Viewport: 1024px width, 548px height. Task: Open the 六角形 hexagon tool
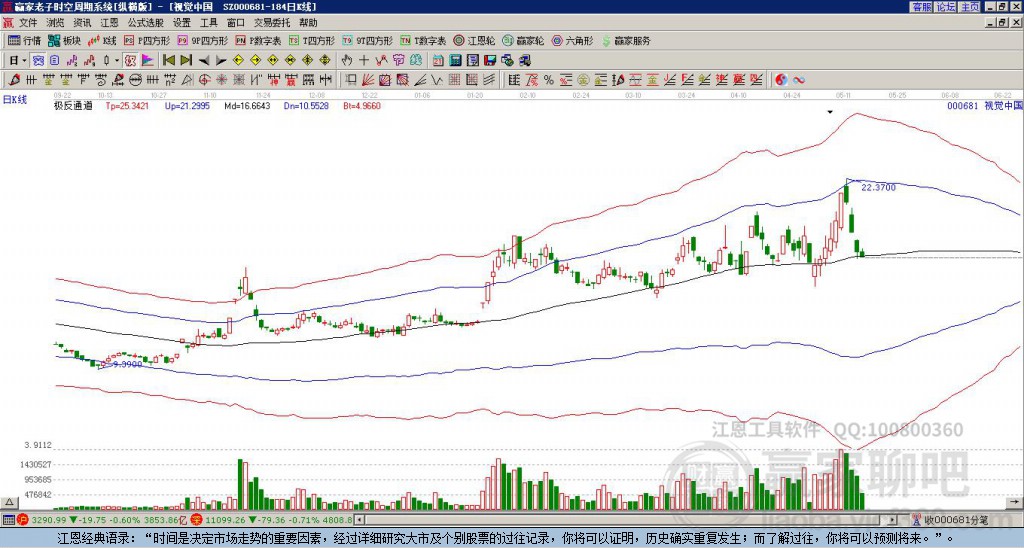[573, 41]
